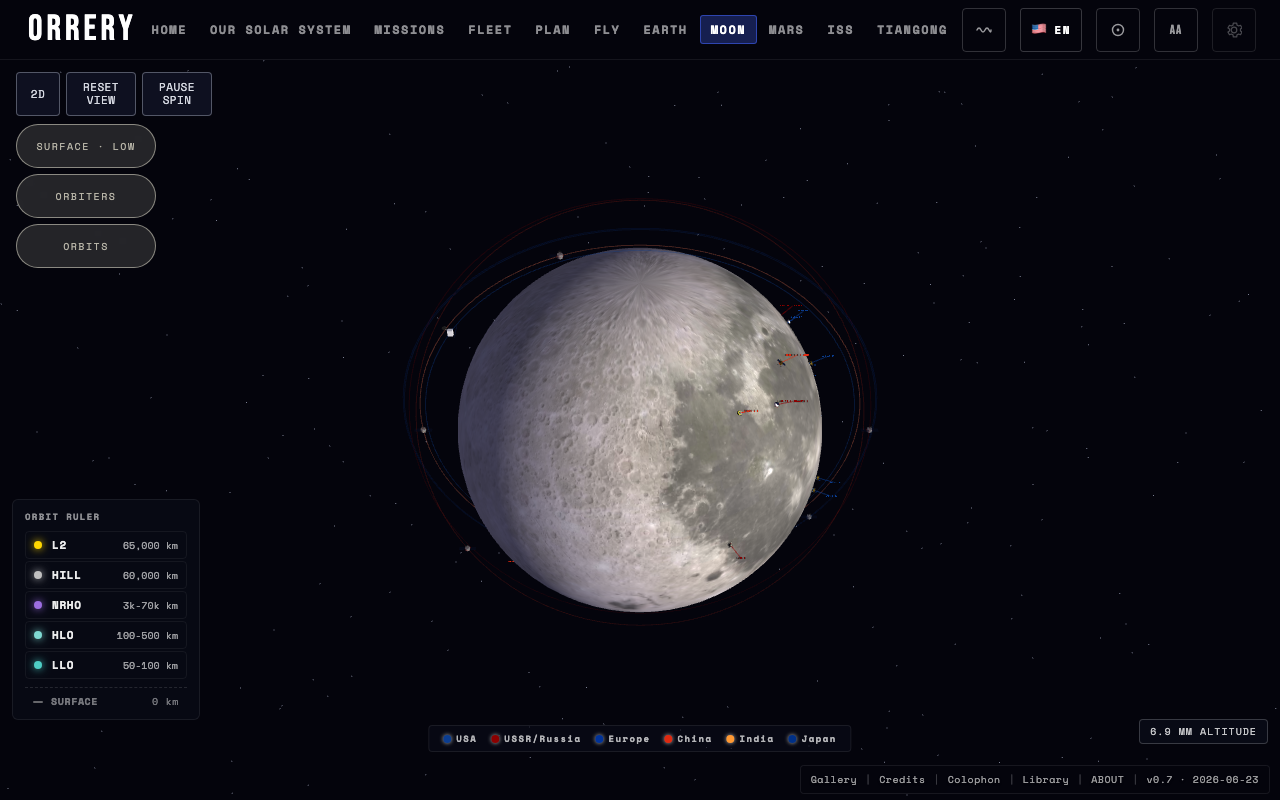Image resolution: width=1280 pixels, height=800 pixels.
Task: Toggle the Orbiters layer
Action: pos(86,196)
